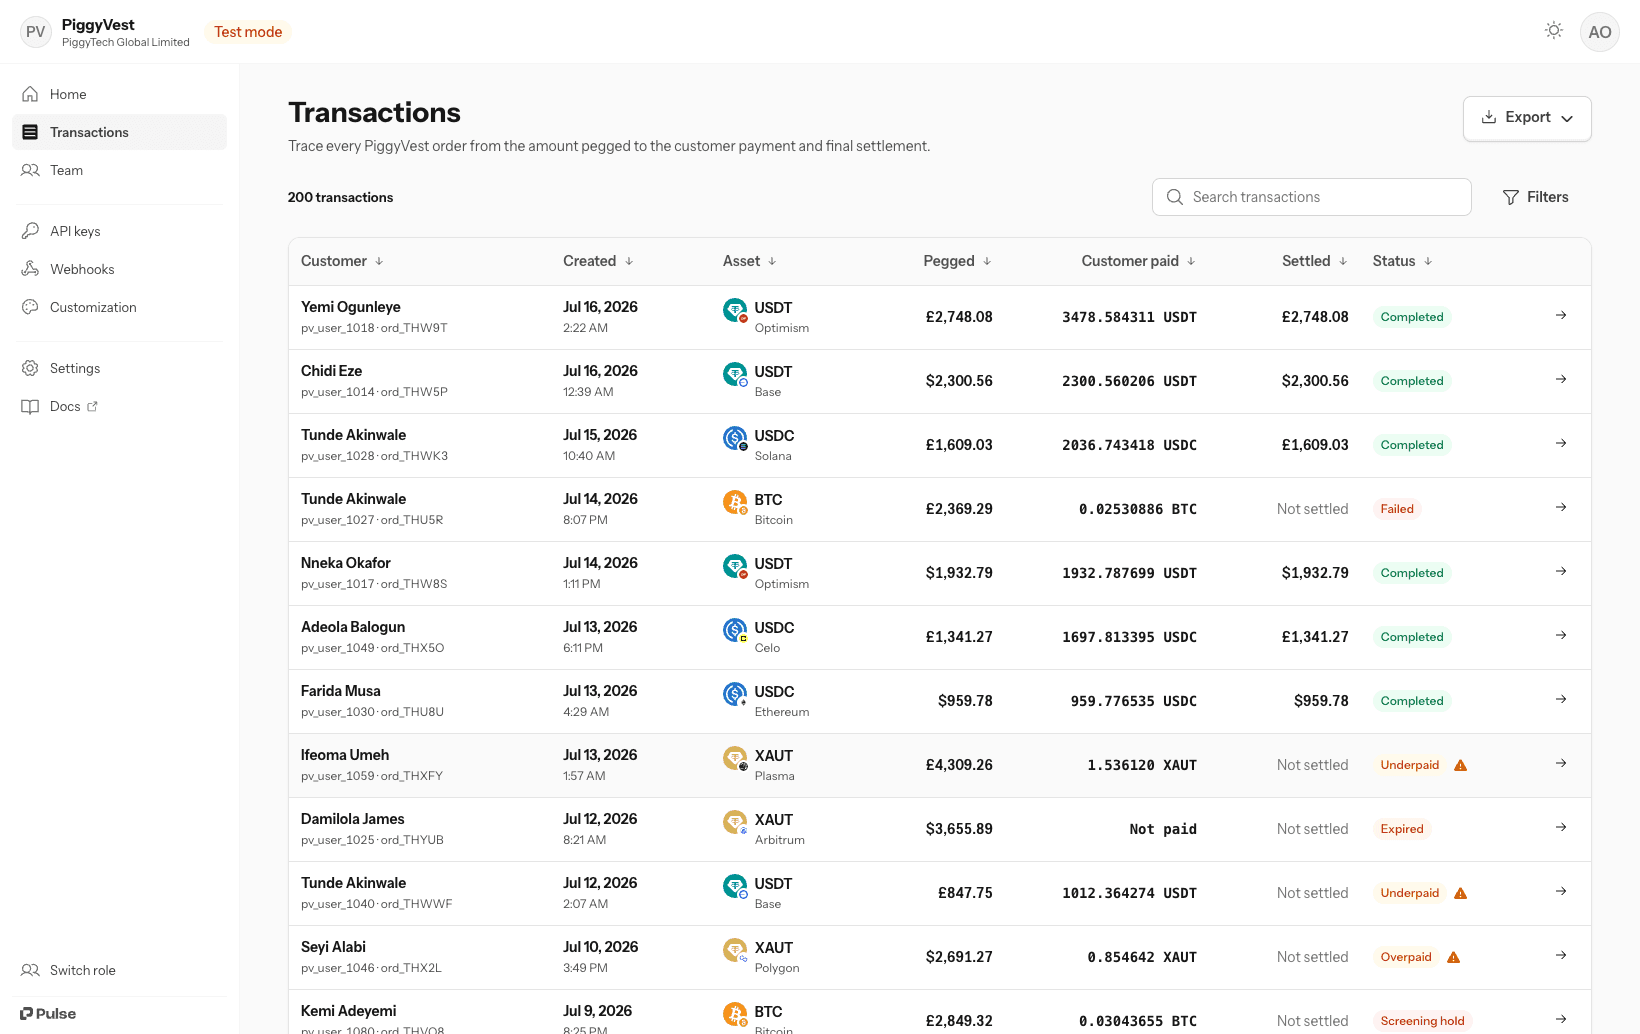Sort by Asset column

point(750,261)
